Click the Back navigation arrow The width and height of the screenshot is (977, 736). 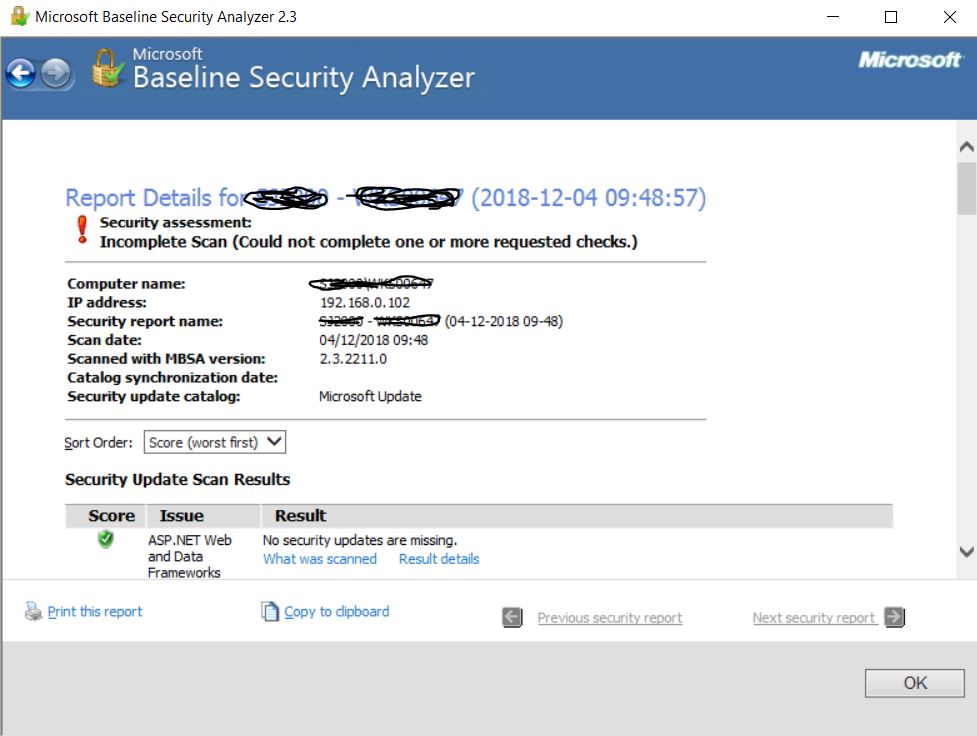21,74
